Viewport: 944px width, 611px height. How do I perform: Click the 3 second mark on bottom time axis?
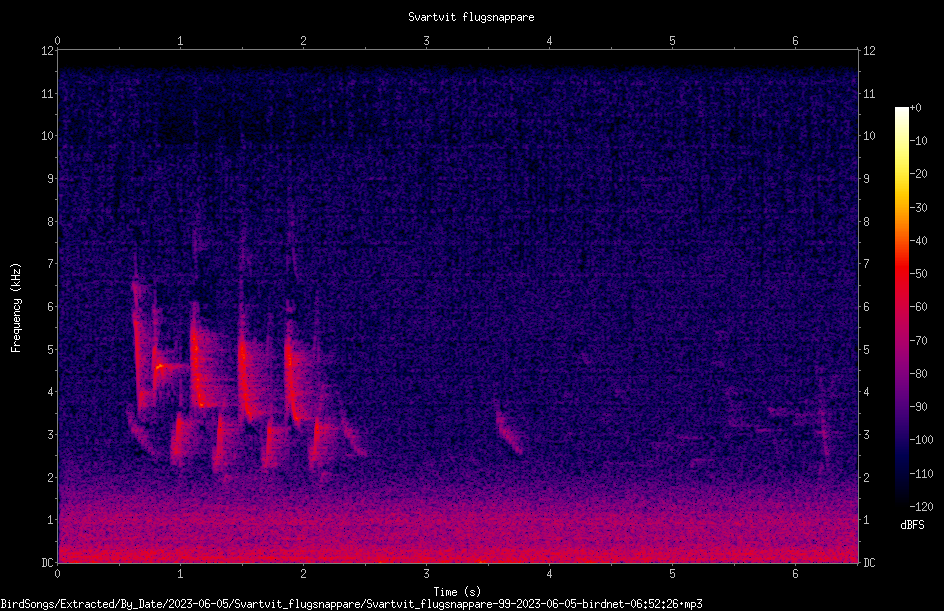tap(426, 574)
